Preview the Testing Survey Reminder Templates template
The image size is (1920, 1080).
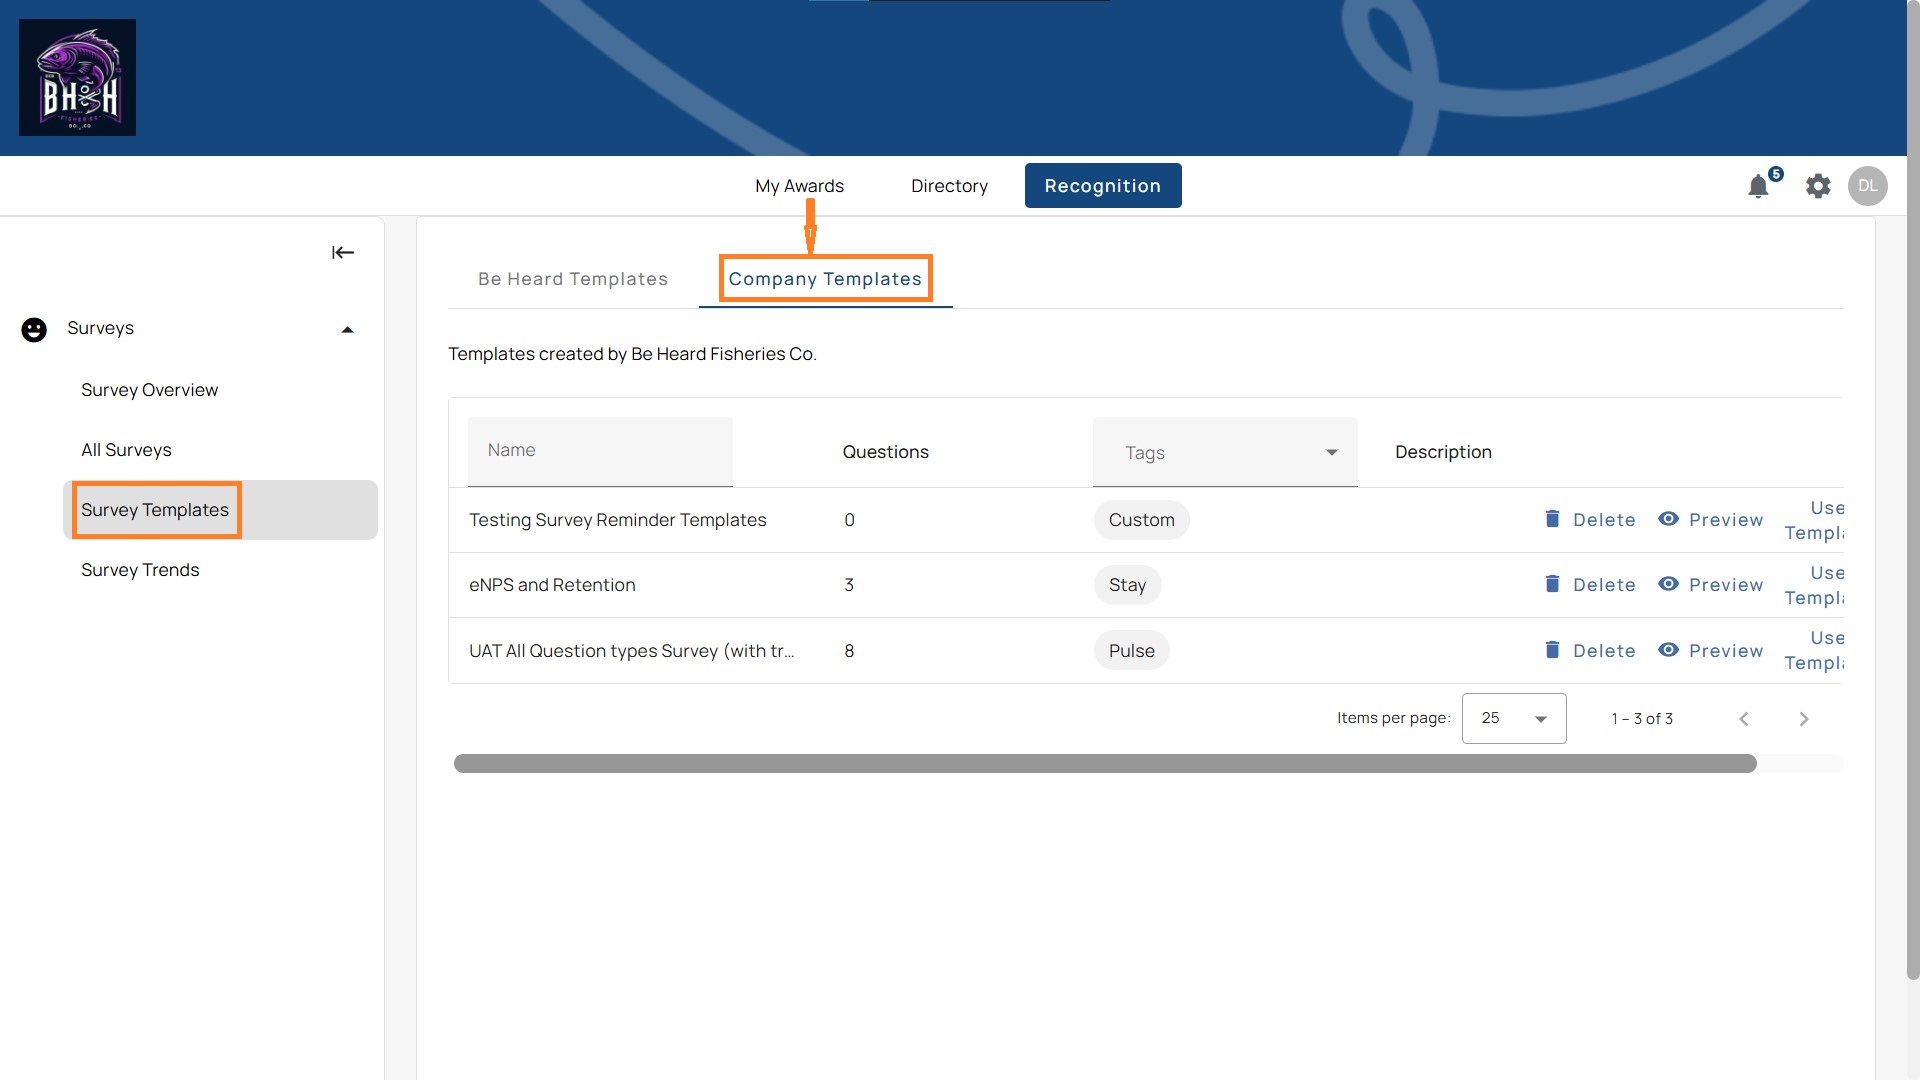pyautogui.click(x=1711, y=519)
